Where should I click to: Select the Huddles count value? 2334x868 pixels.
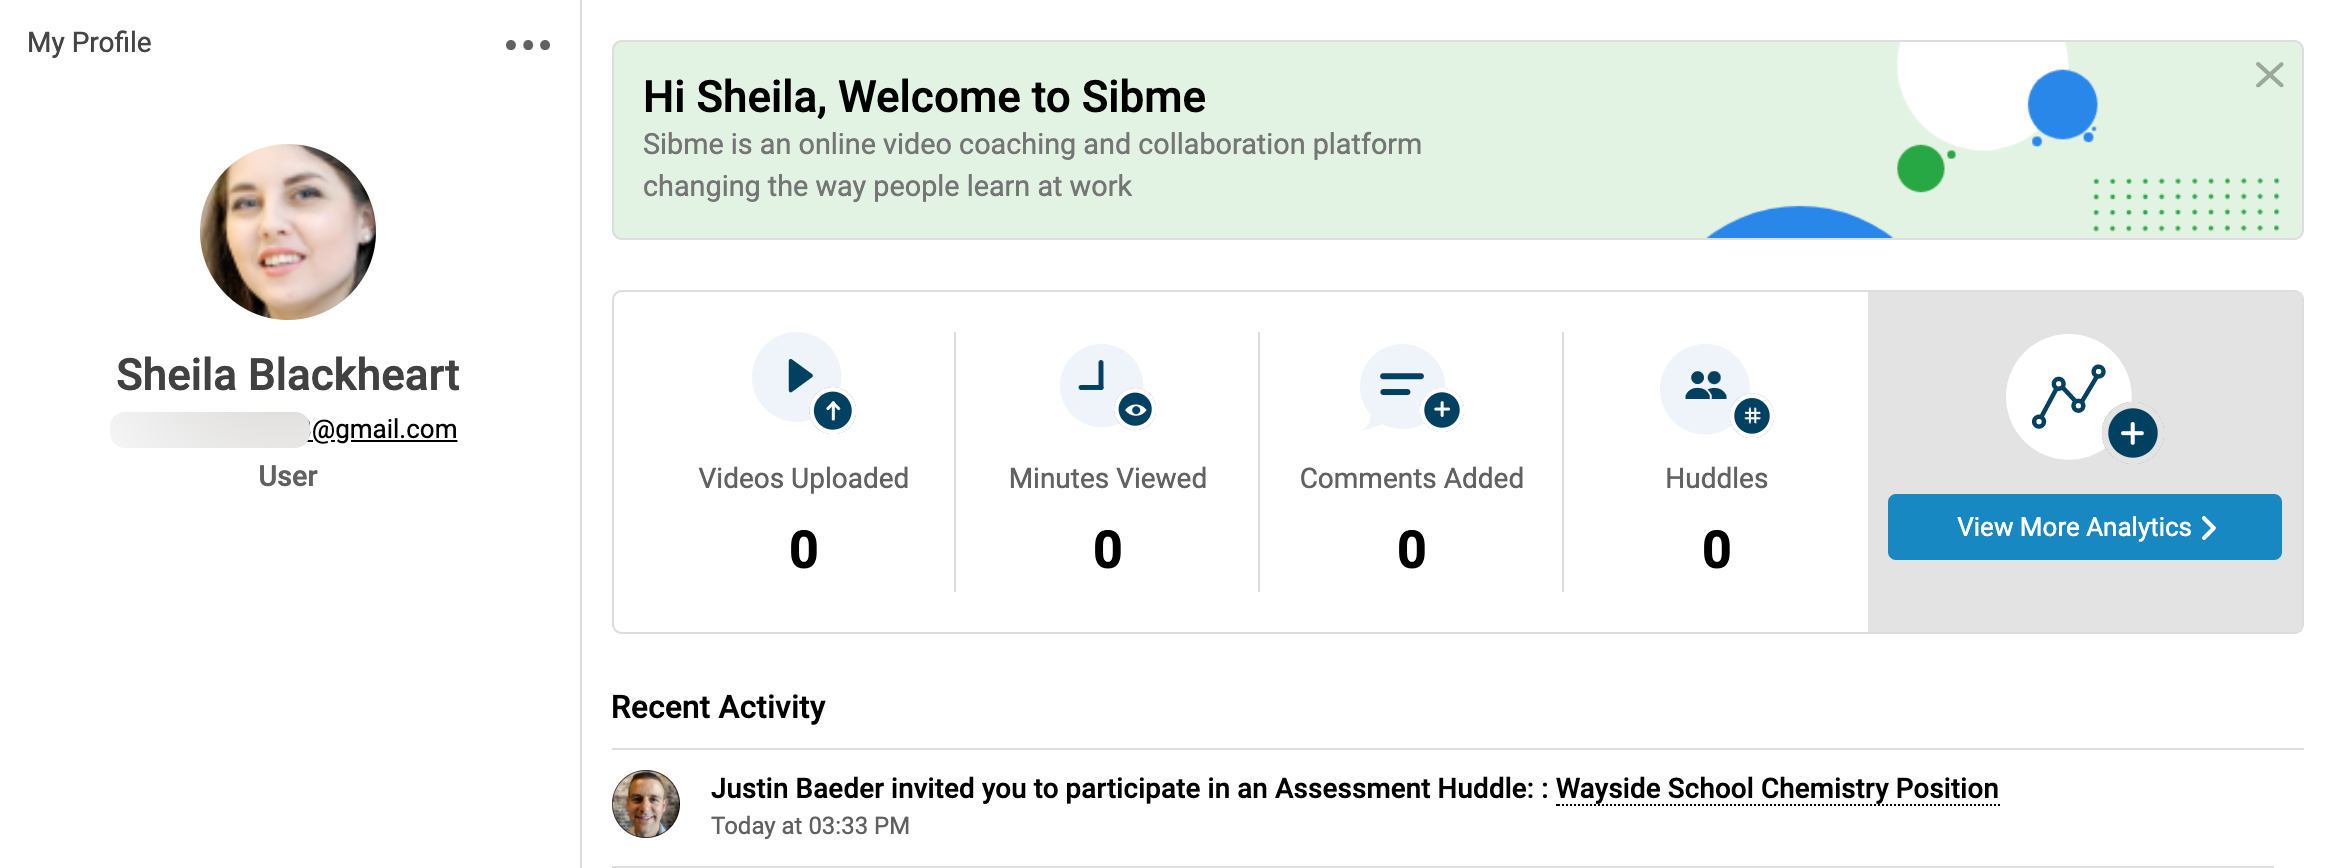click(x=1717, y=550)
